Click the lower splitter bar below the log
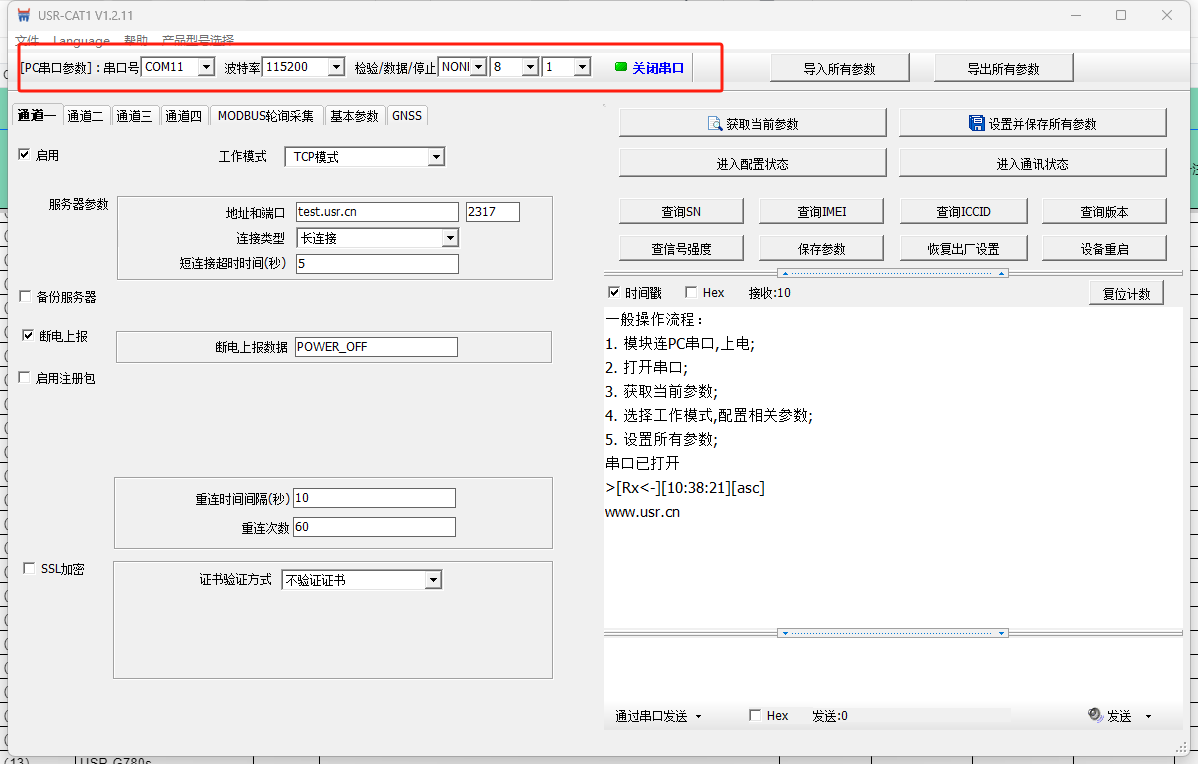Viewport: 1198px width, 764px height. click(892, 633)
